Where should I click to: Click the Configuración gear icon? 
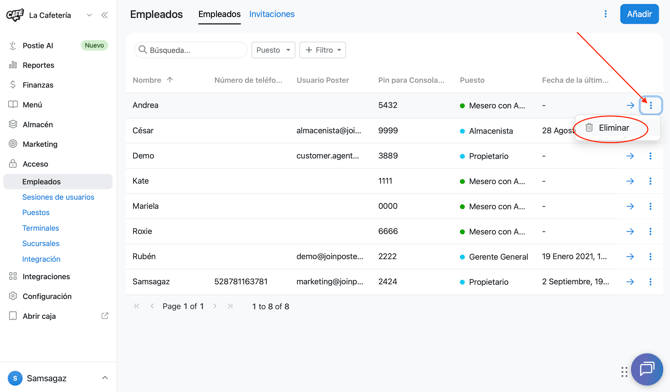click(13, 296)
